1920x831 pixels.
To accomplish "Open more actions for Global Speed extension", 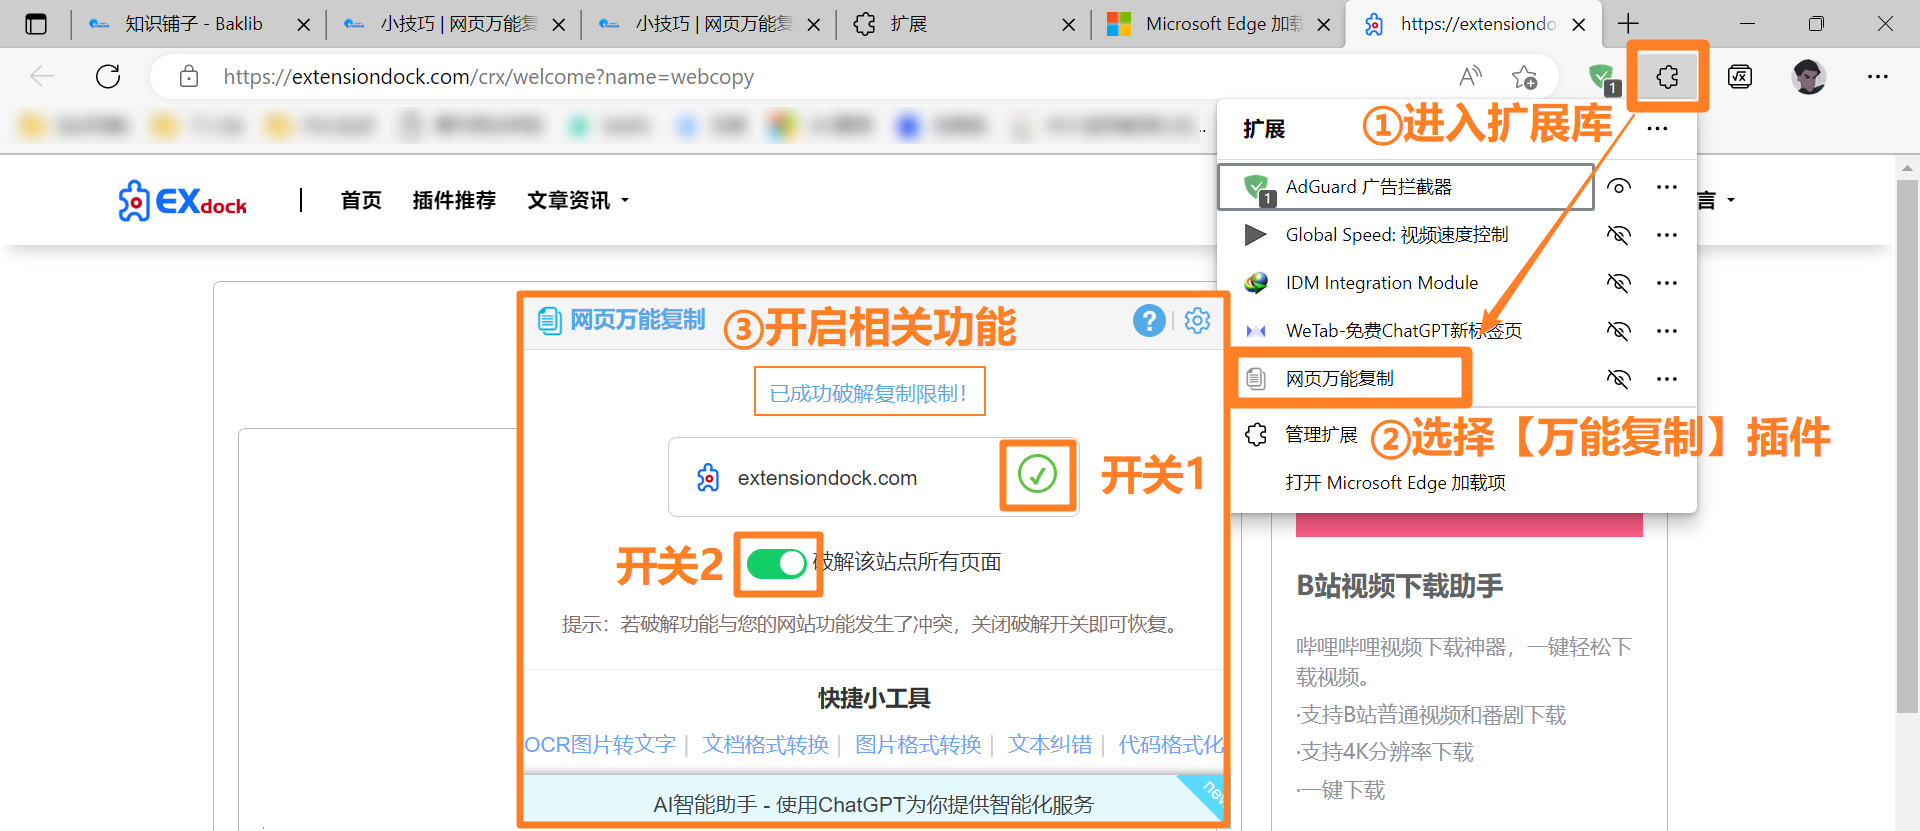I will (1666, 235).
